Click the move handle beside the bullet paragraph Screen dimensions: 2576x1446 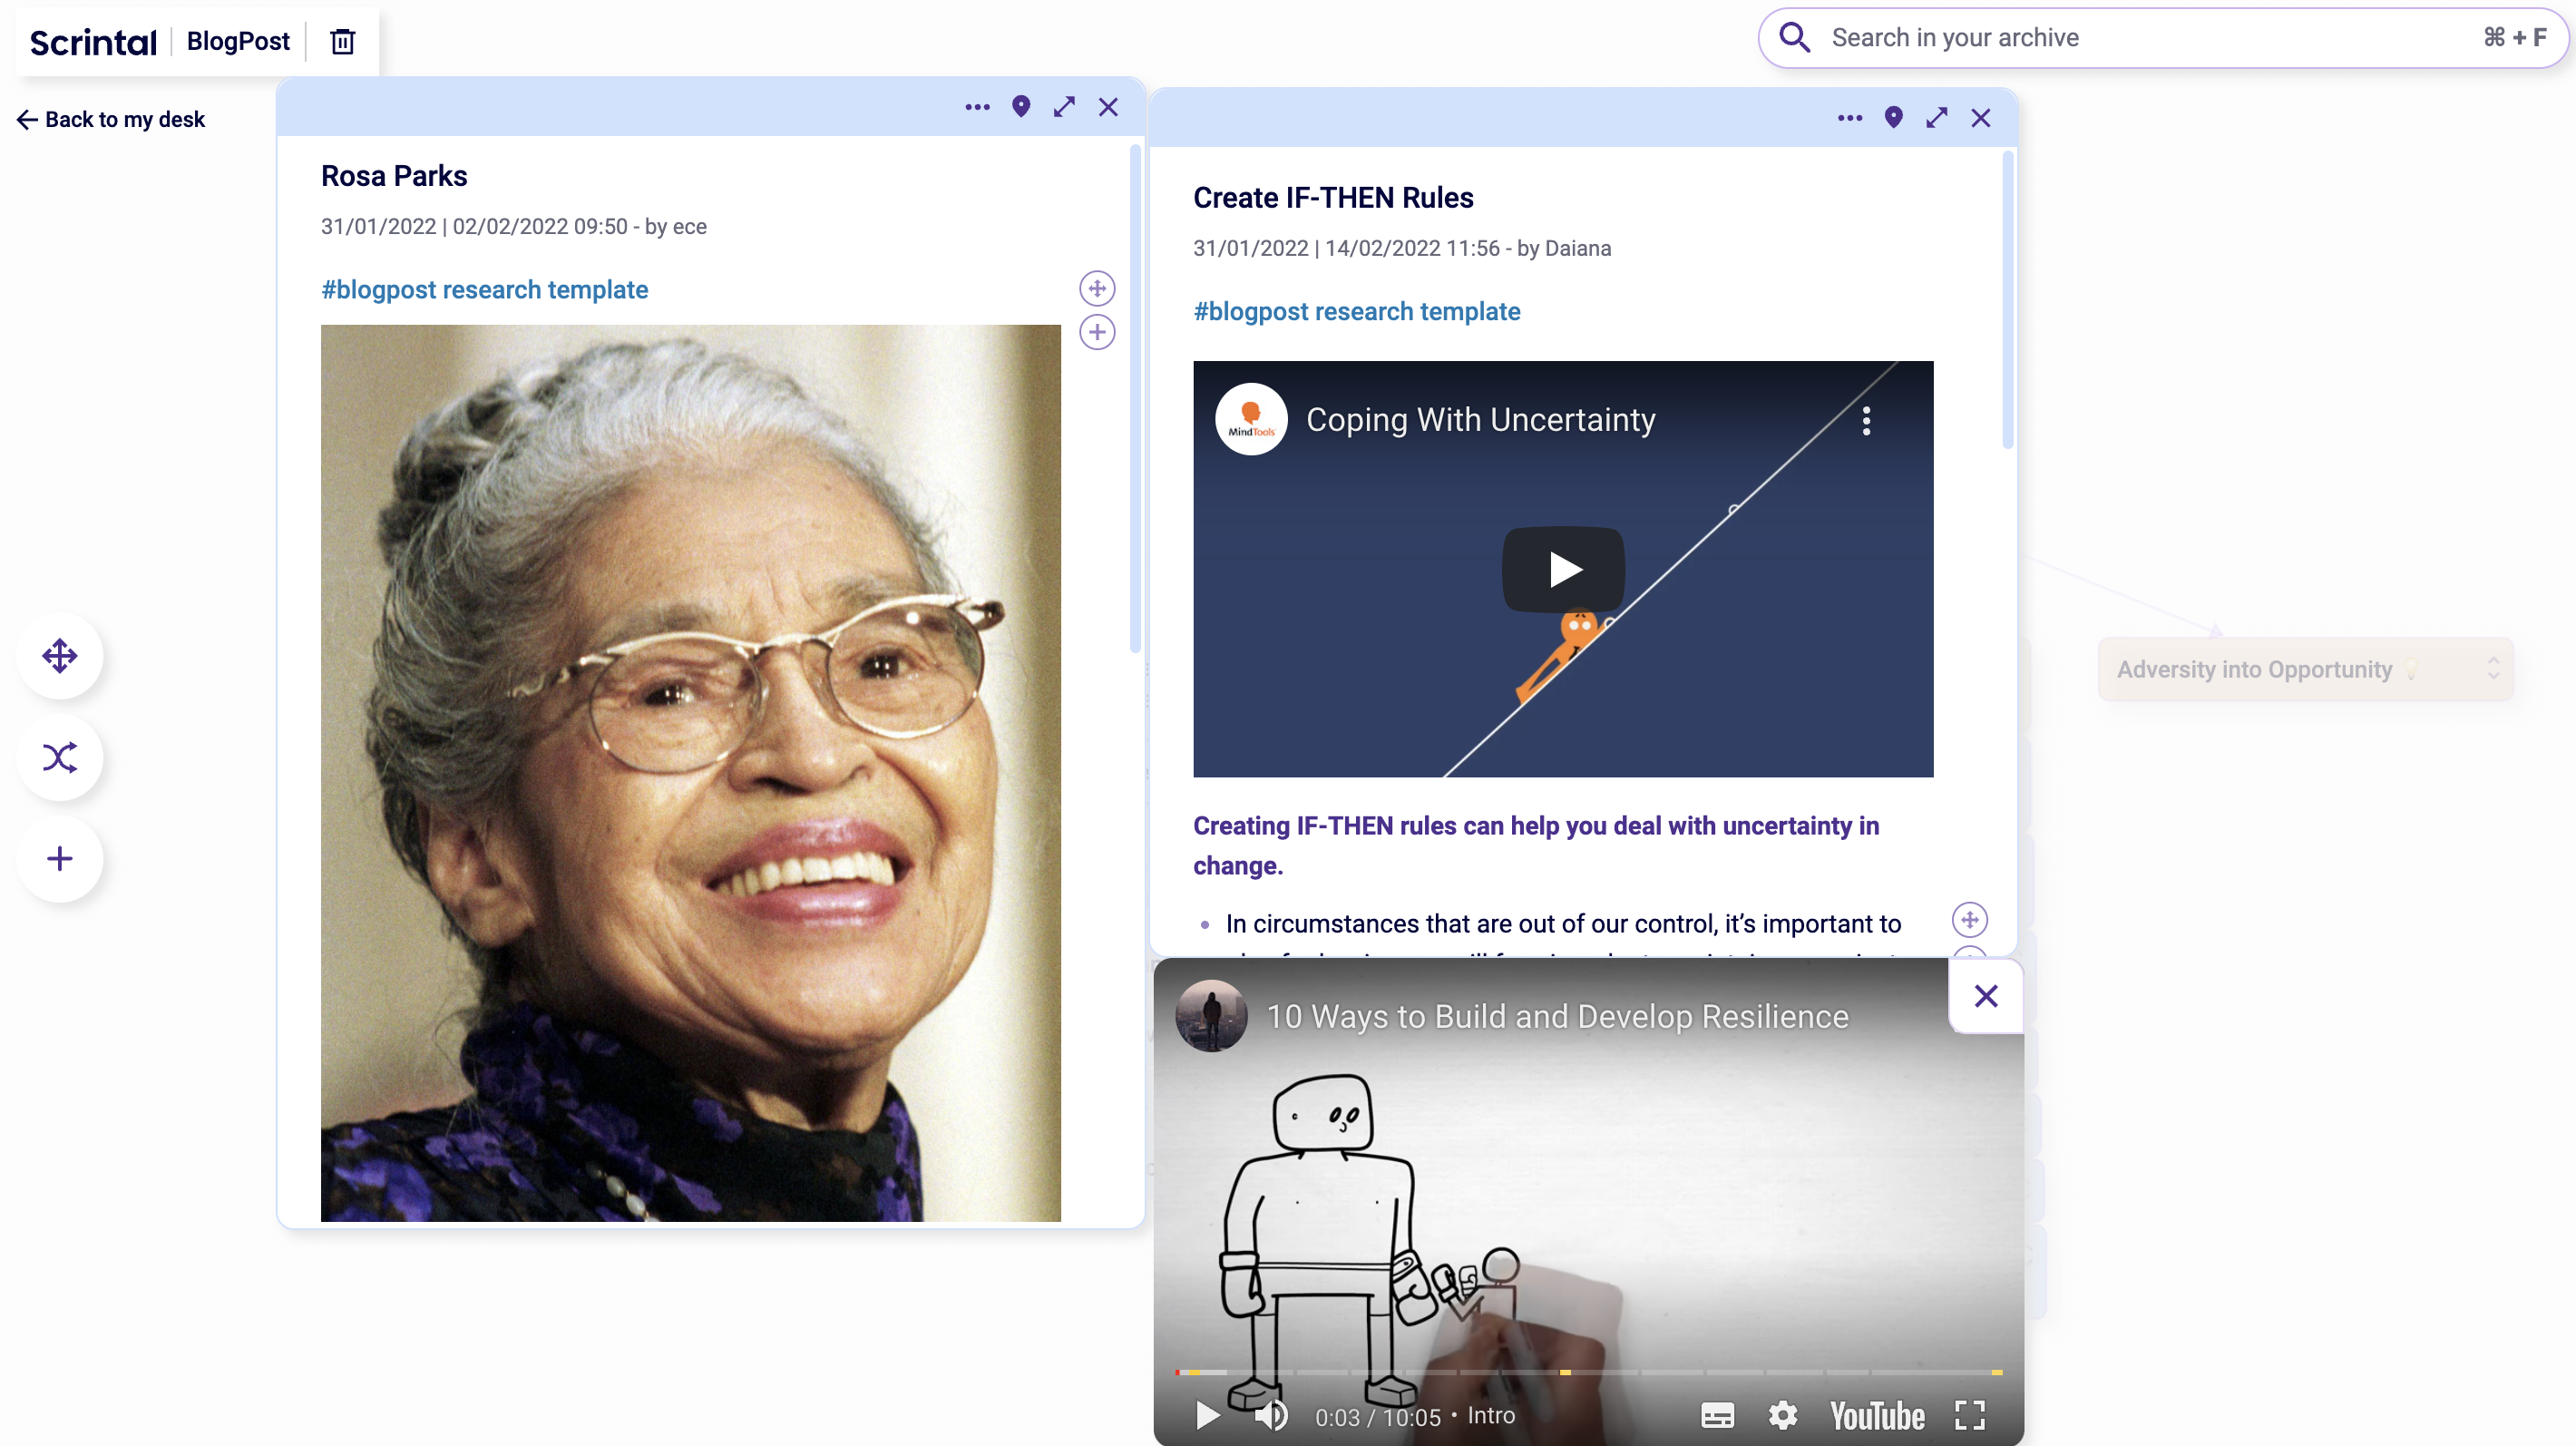pyautogui.click(x=1969, y=920)
